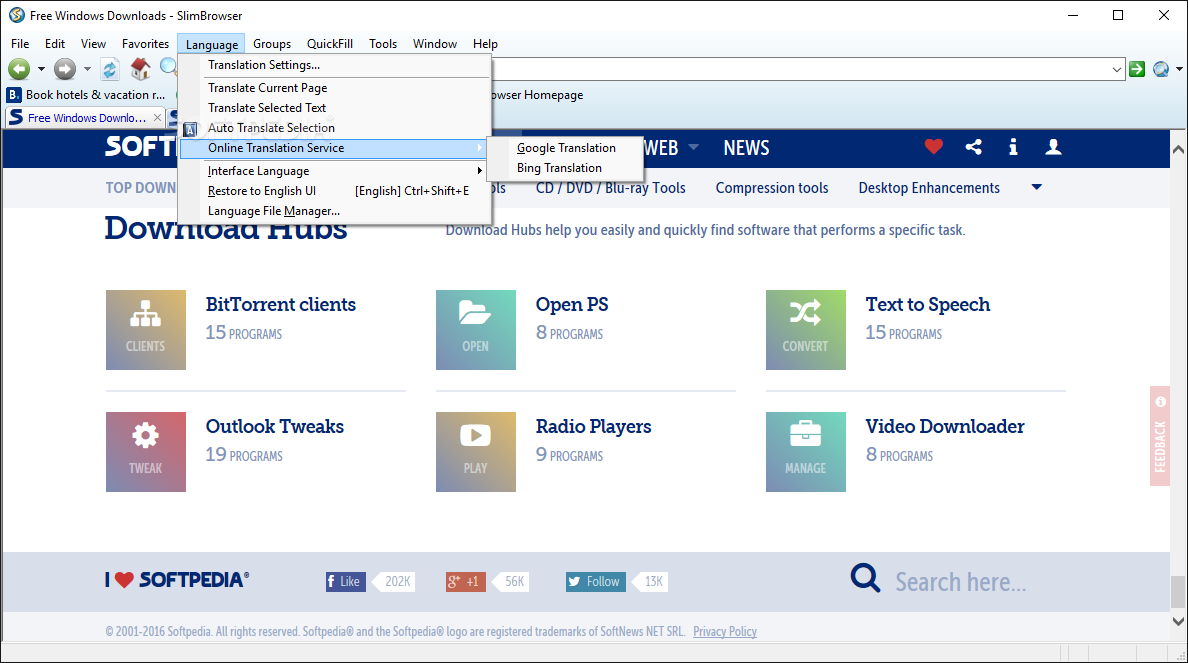Open the user account icon in header

[x=1053, y=147]
